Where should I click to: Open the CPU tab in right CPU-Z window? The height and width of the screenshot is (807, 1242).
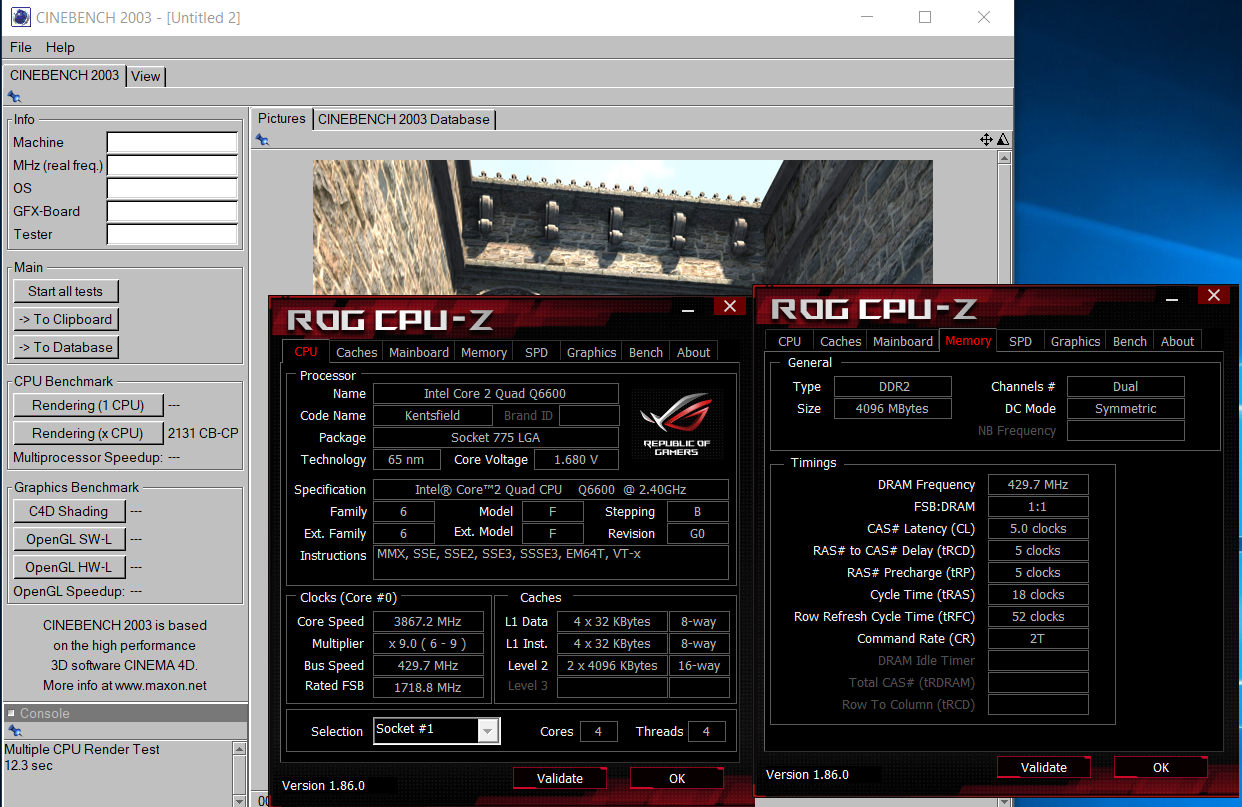pyautogui.click(x=790, y=341)
